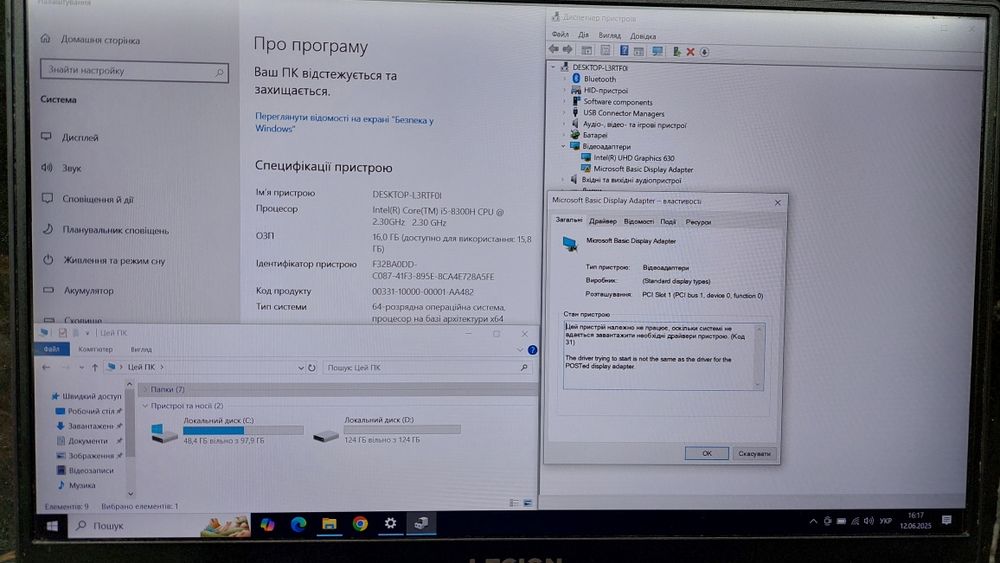Viewport: 1000px width, 563px height.
Task: Show hidden system tray icons chevron
Action: (813, 522)
